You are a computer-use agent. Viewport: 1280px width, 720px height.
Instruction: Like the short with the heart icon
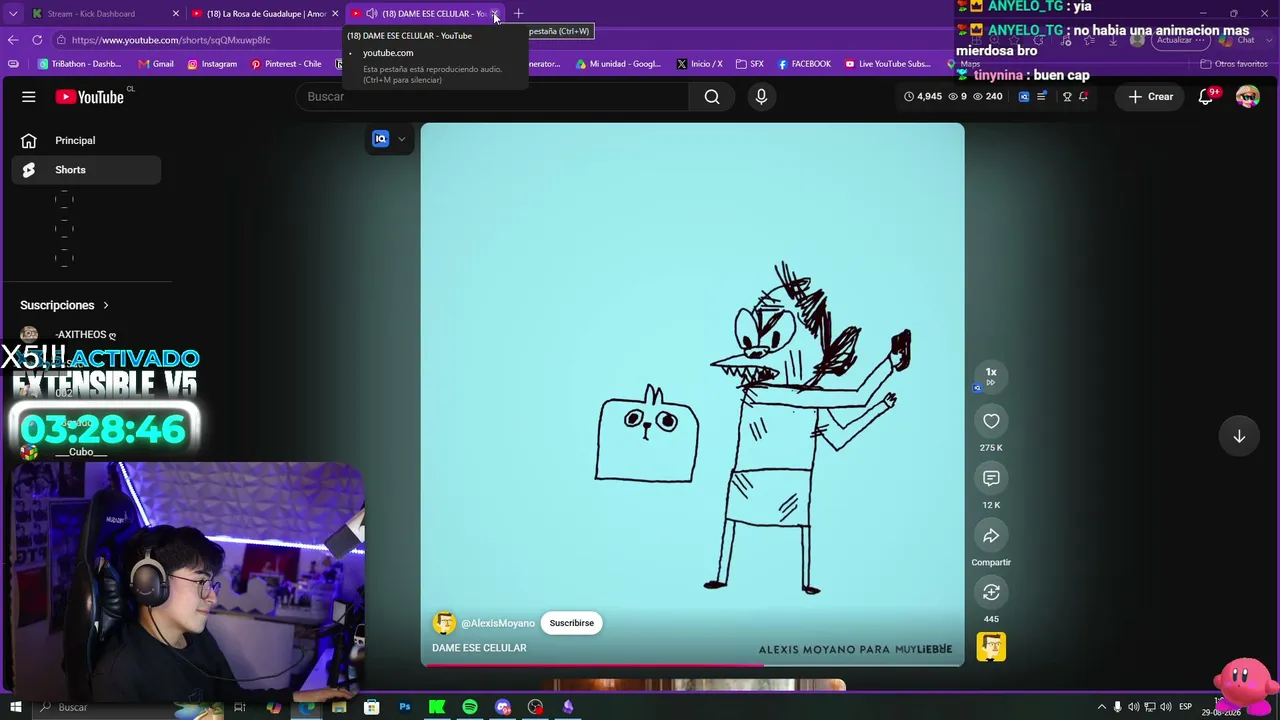tap(991, 421)
